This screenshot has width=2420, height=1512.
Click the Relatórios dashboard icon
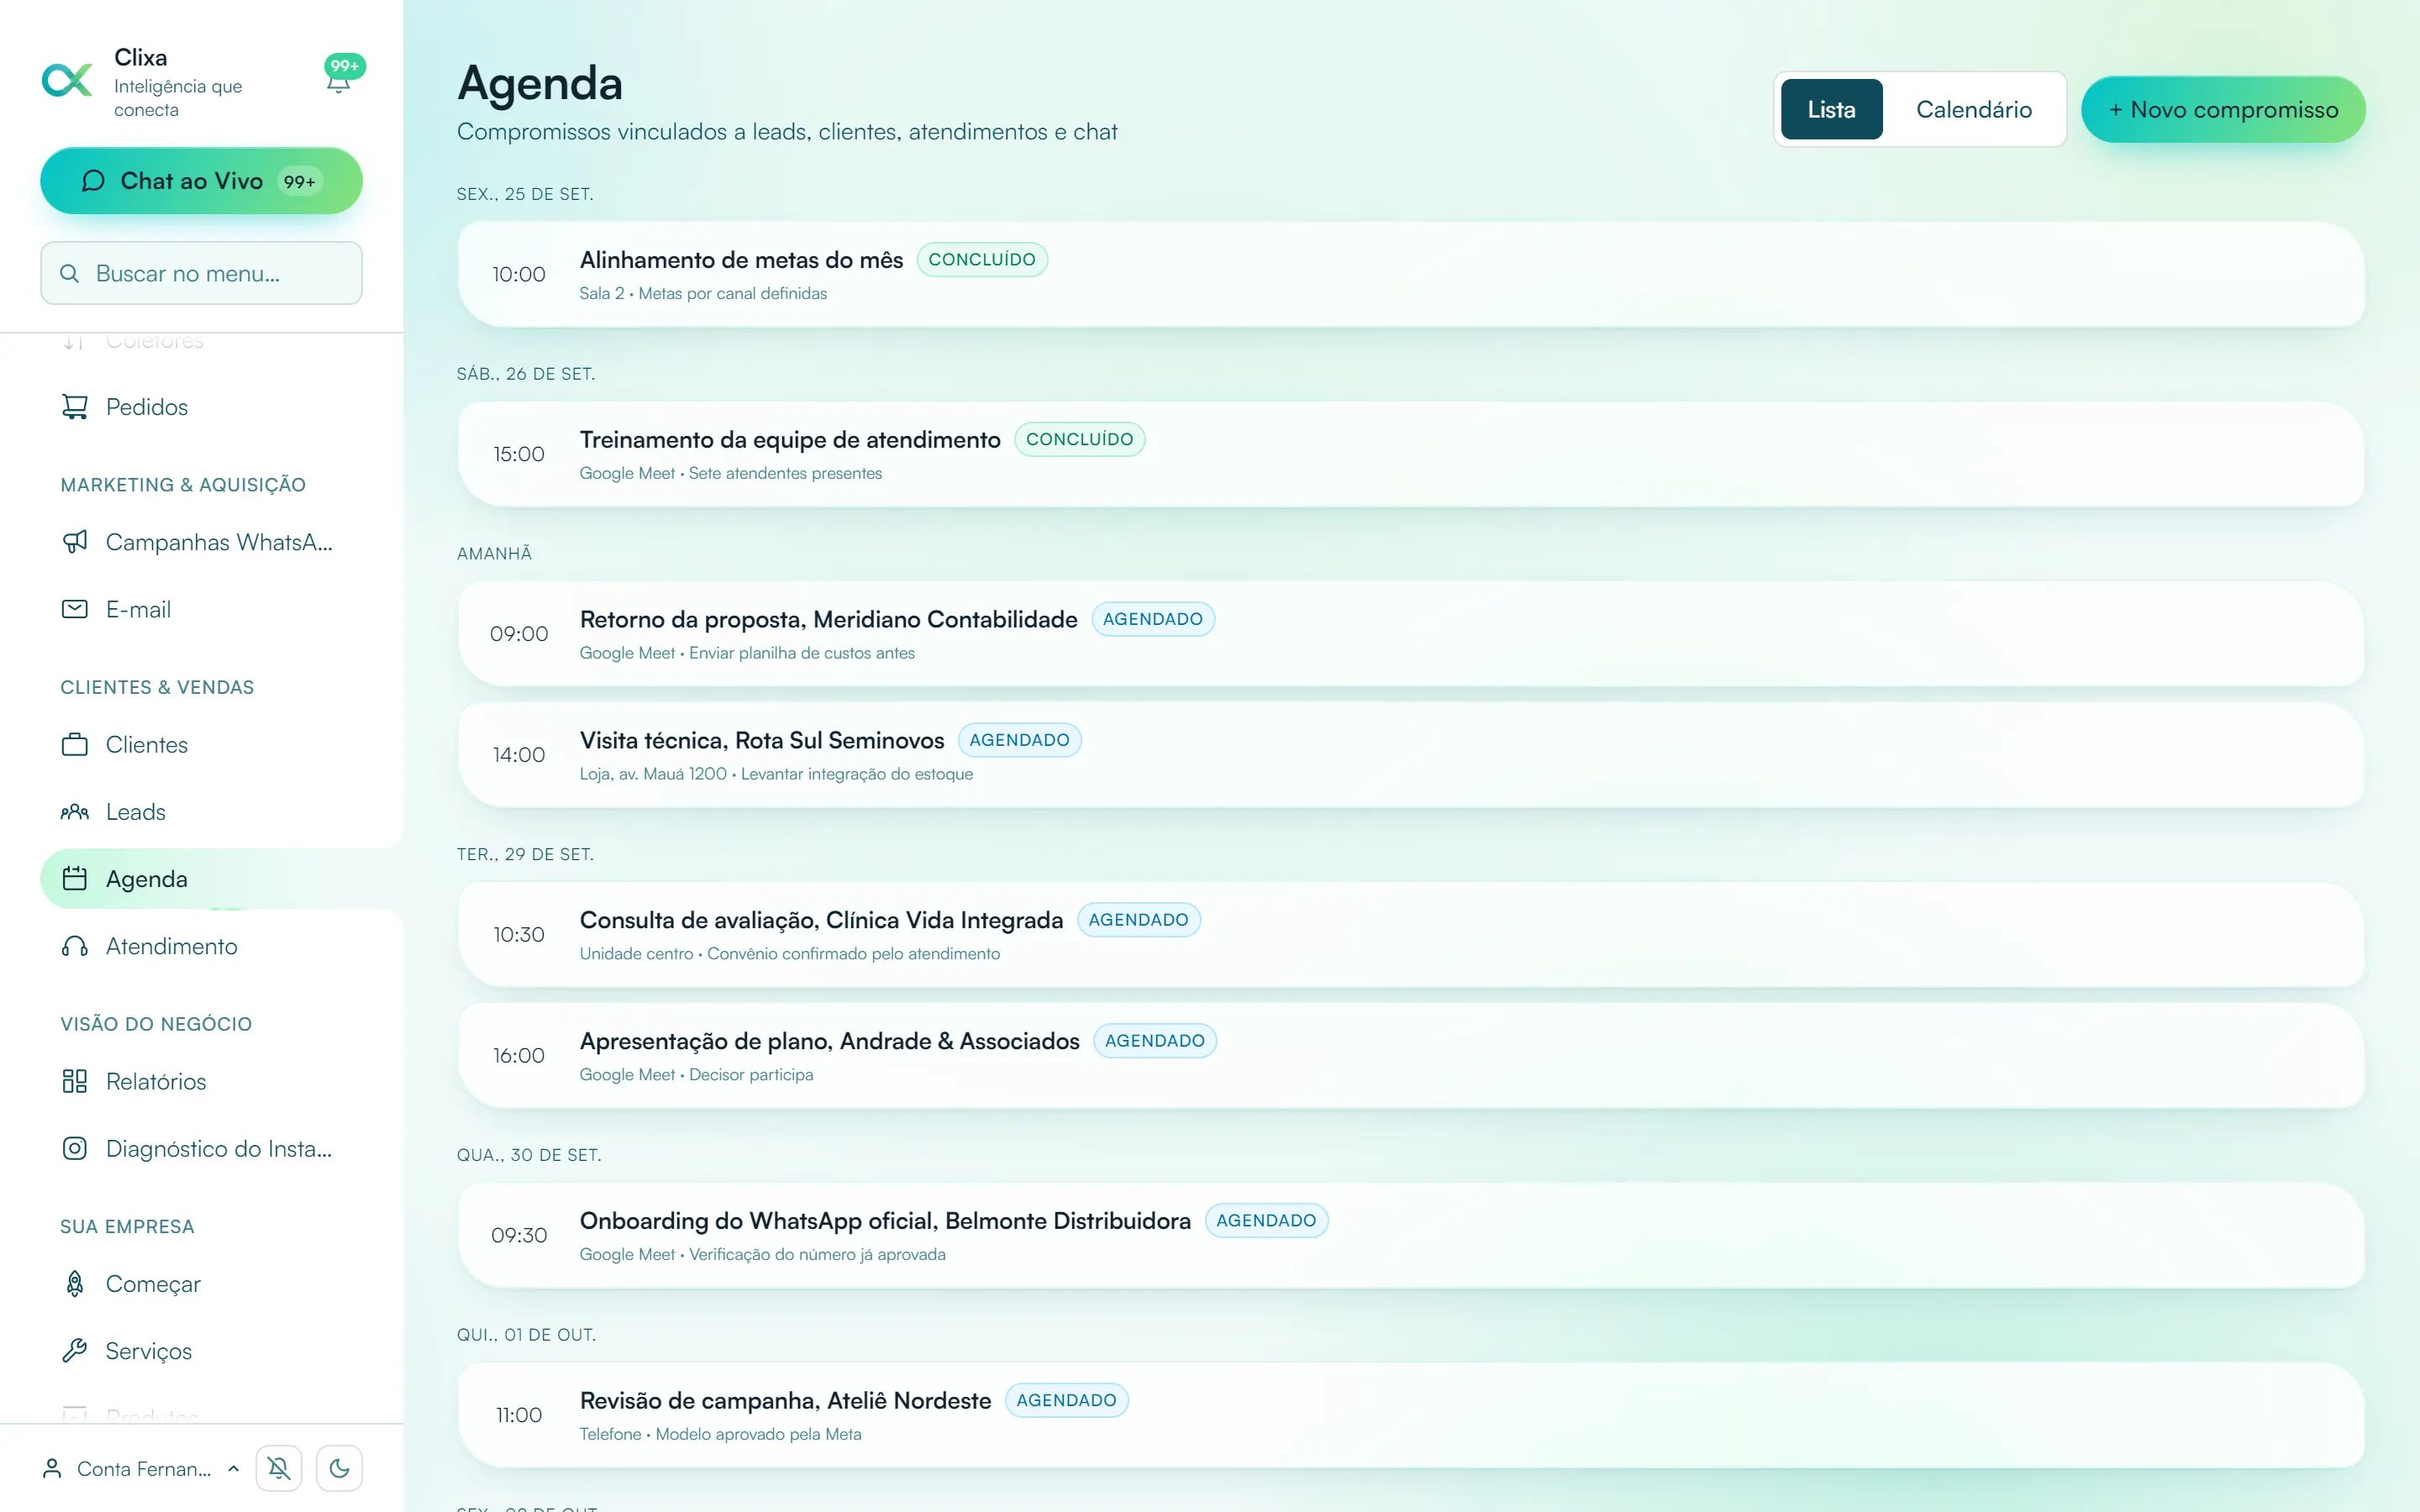click(x=75, y=1081)
